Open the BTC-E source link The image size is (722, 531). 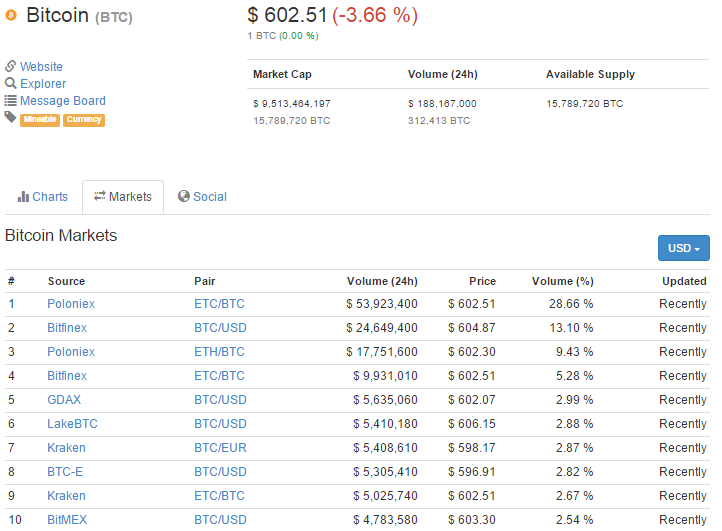[65, 472]
